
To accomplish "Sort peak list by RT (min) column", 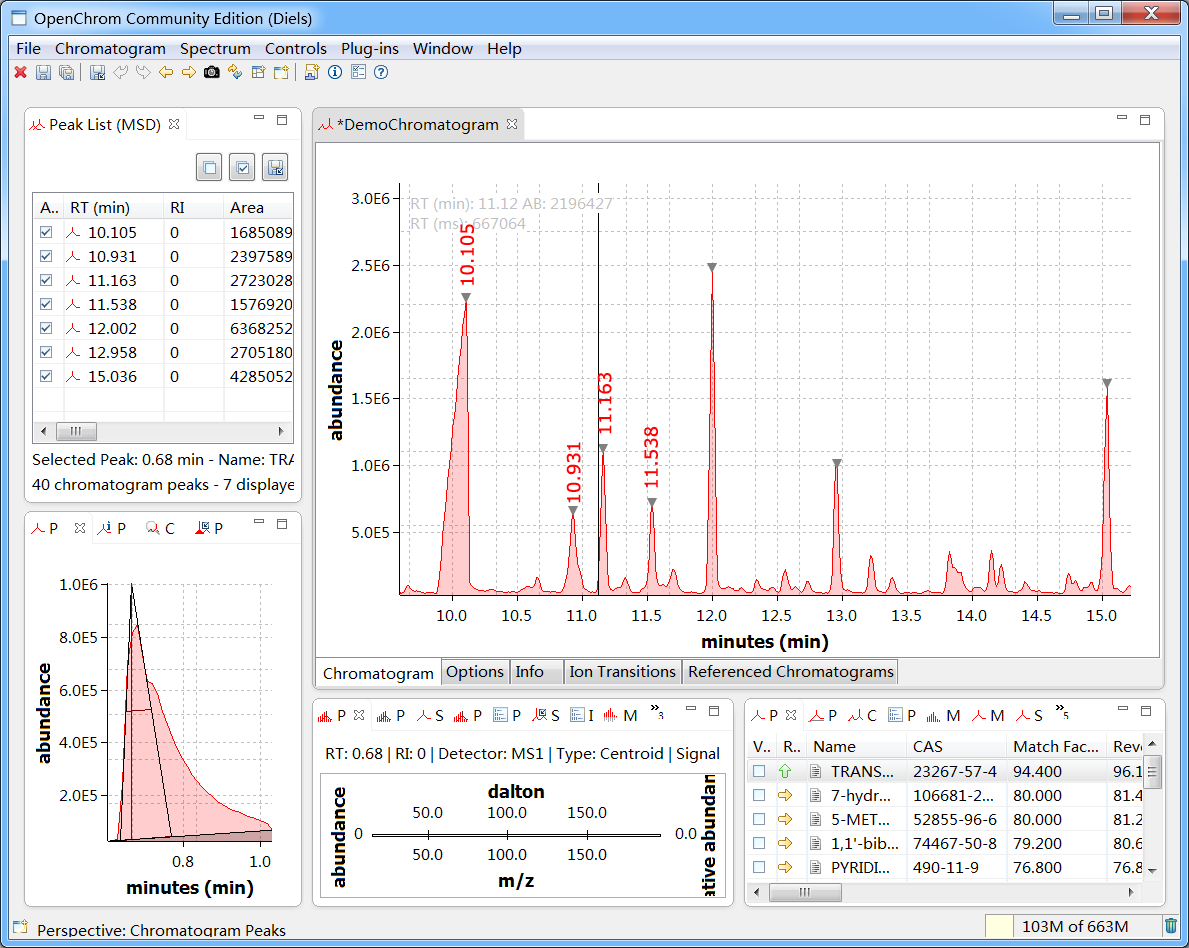I will (x=114, y=208).
